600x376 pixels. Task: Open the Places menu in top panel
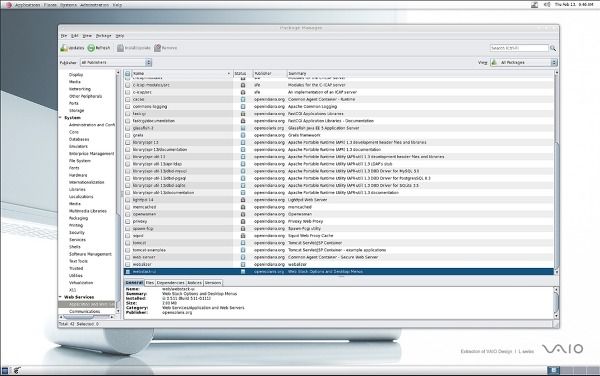[x=51, y=5]
